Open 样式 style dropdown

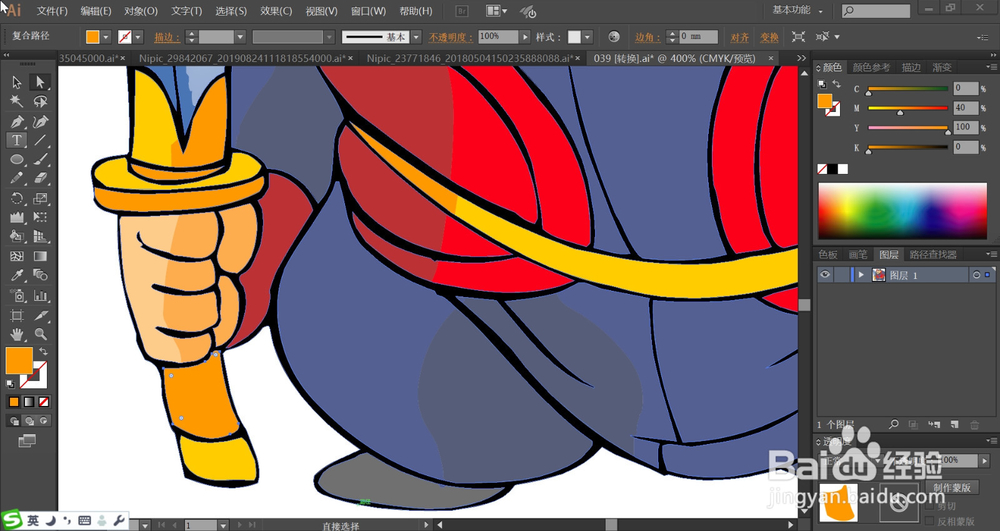point(587,37)
